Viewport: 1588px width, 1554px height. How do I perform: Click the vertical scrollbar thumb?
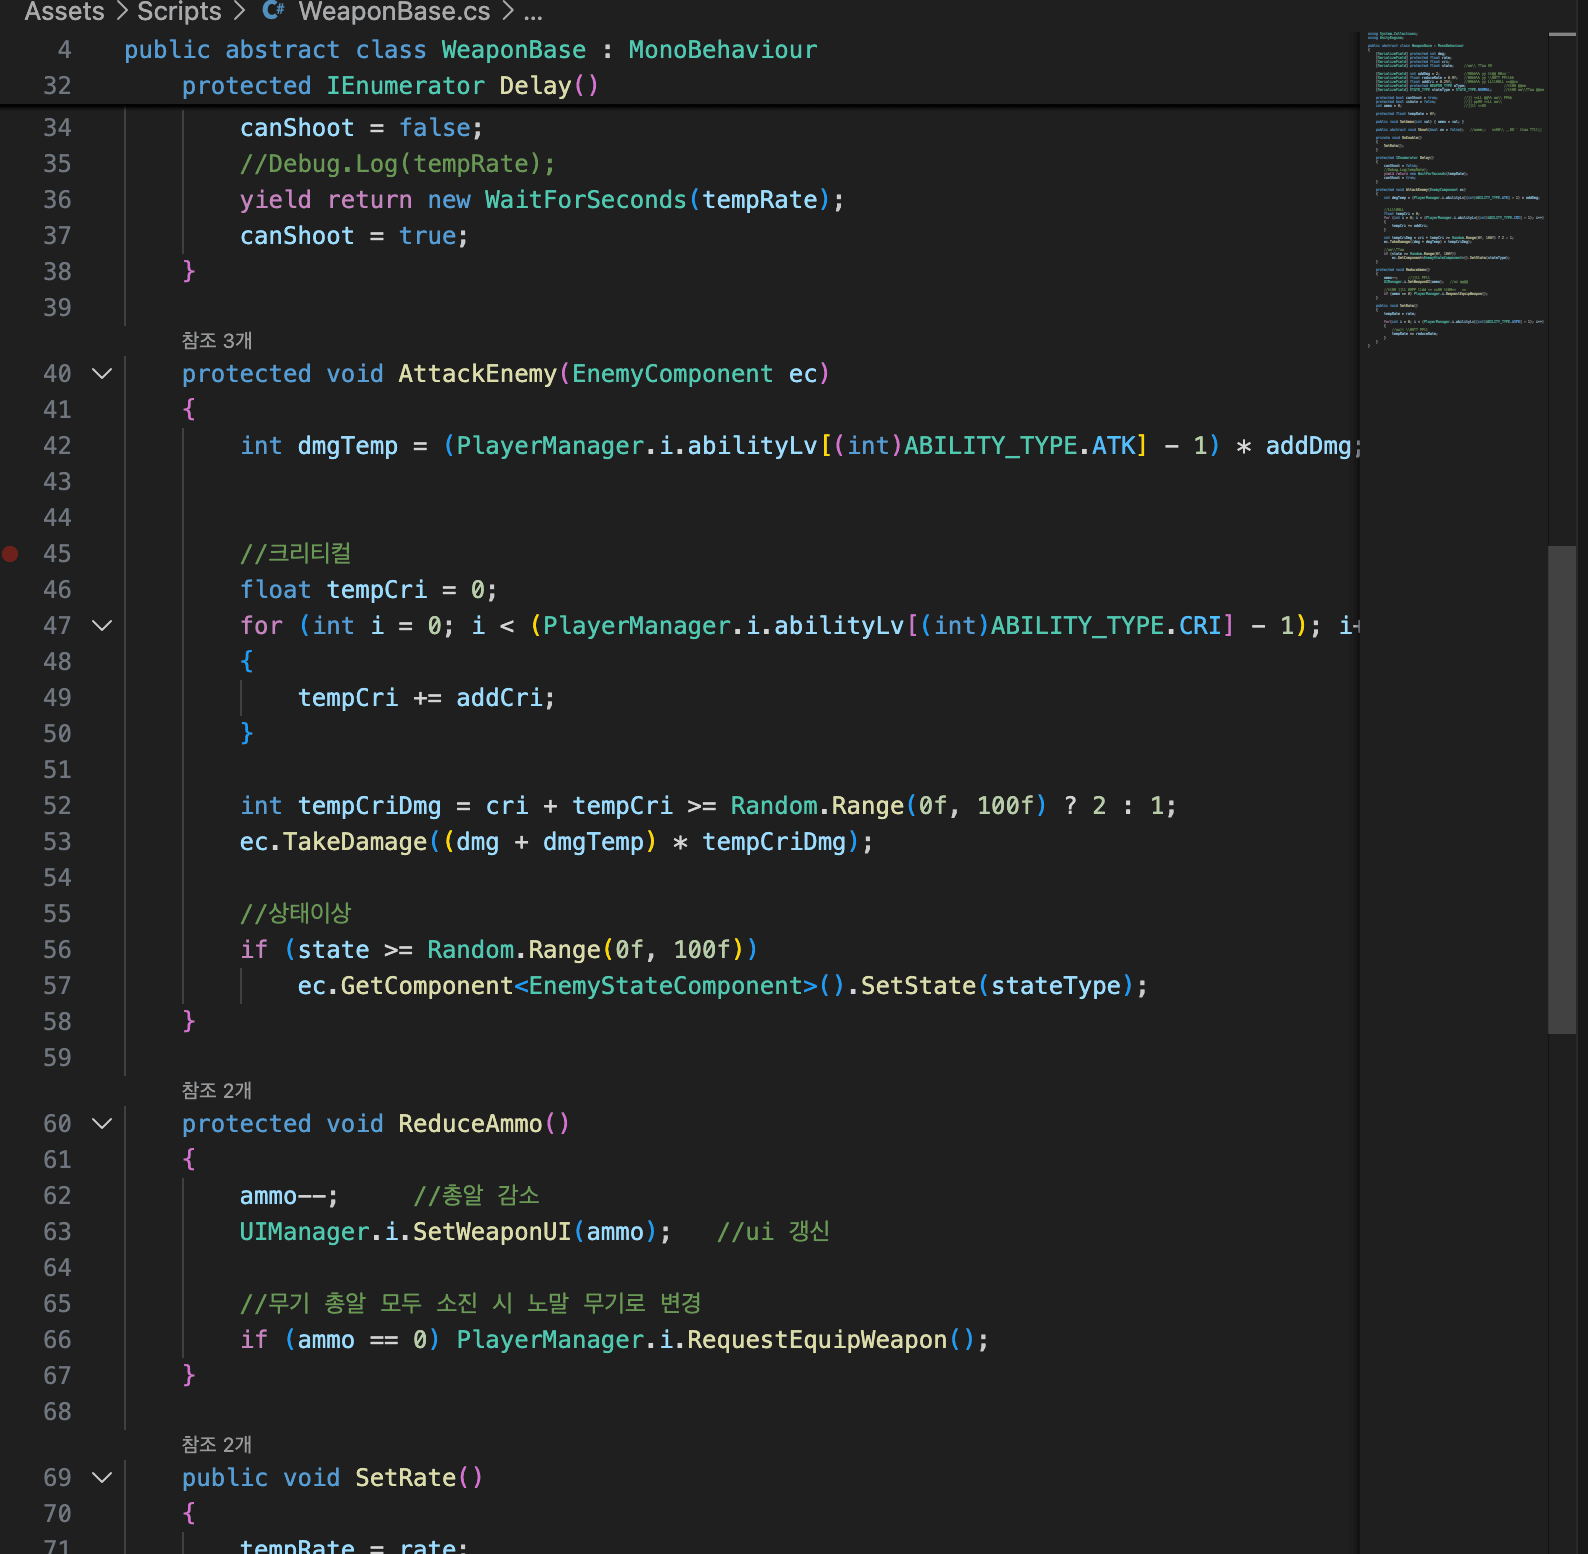point(1561,789)
